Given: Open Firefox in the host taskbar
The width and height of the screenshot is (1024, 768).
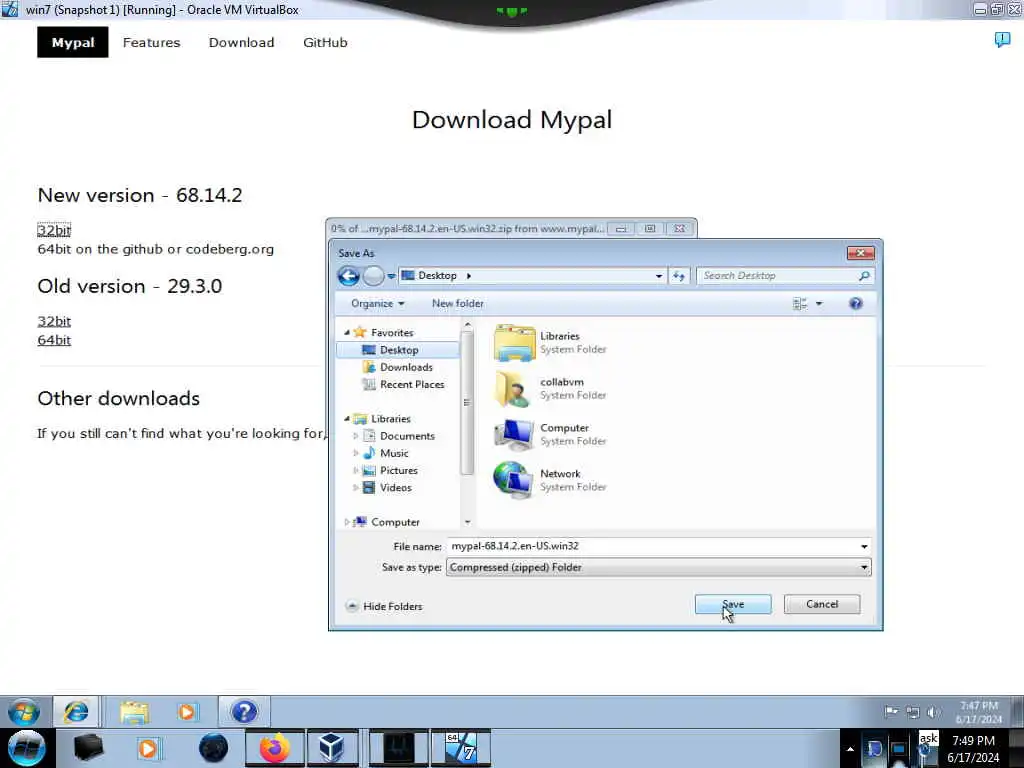Looking at the screenshot, I should (274, 748).
